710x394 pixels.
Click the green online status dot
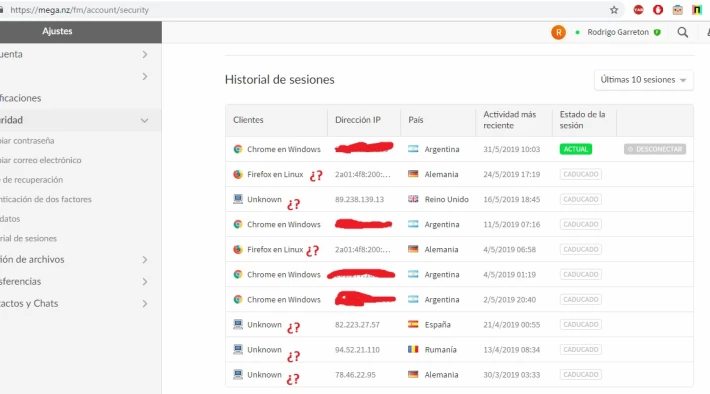point(577,32)
